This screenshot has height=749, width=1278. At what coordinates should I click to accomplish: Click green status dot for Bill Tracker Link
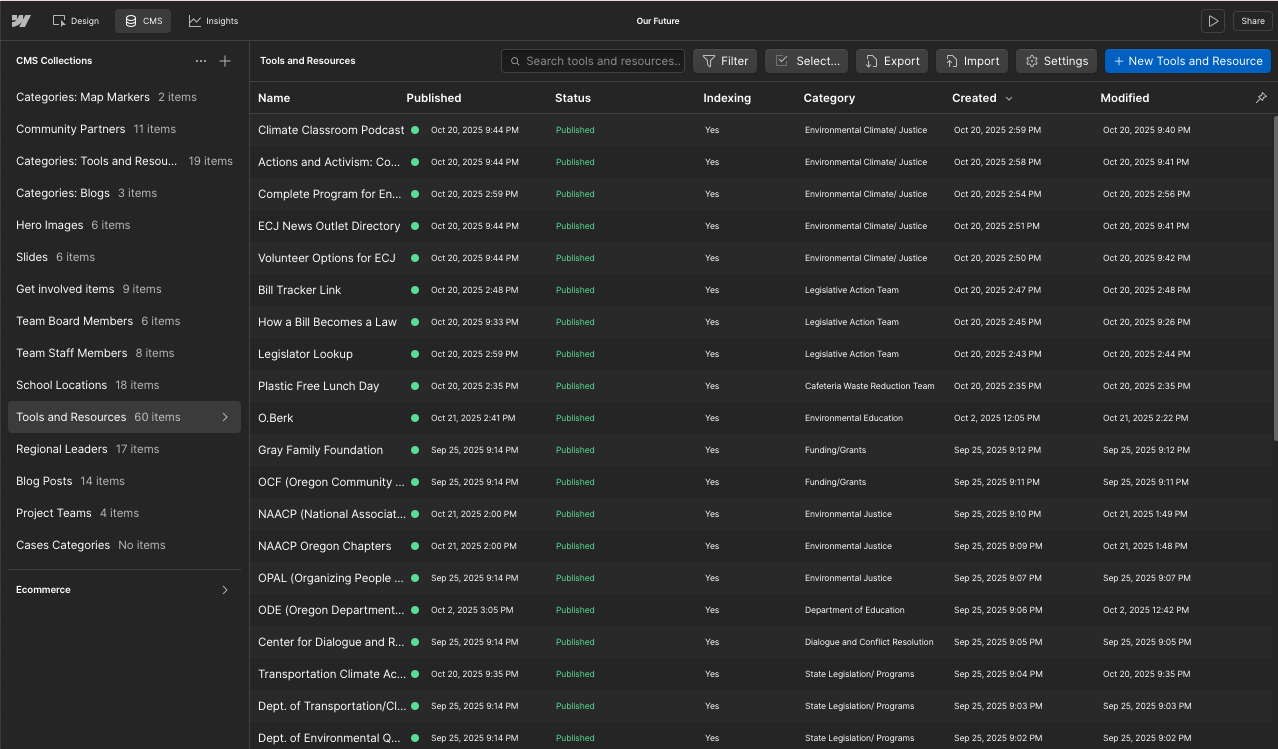[x=415, y=290]
